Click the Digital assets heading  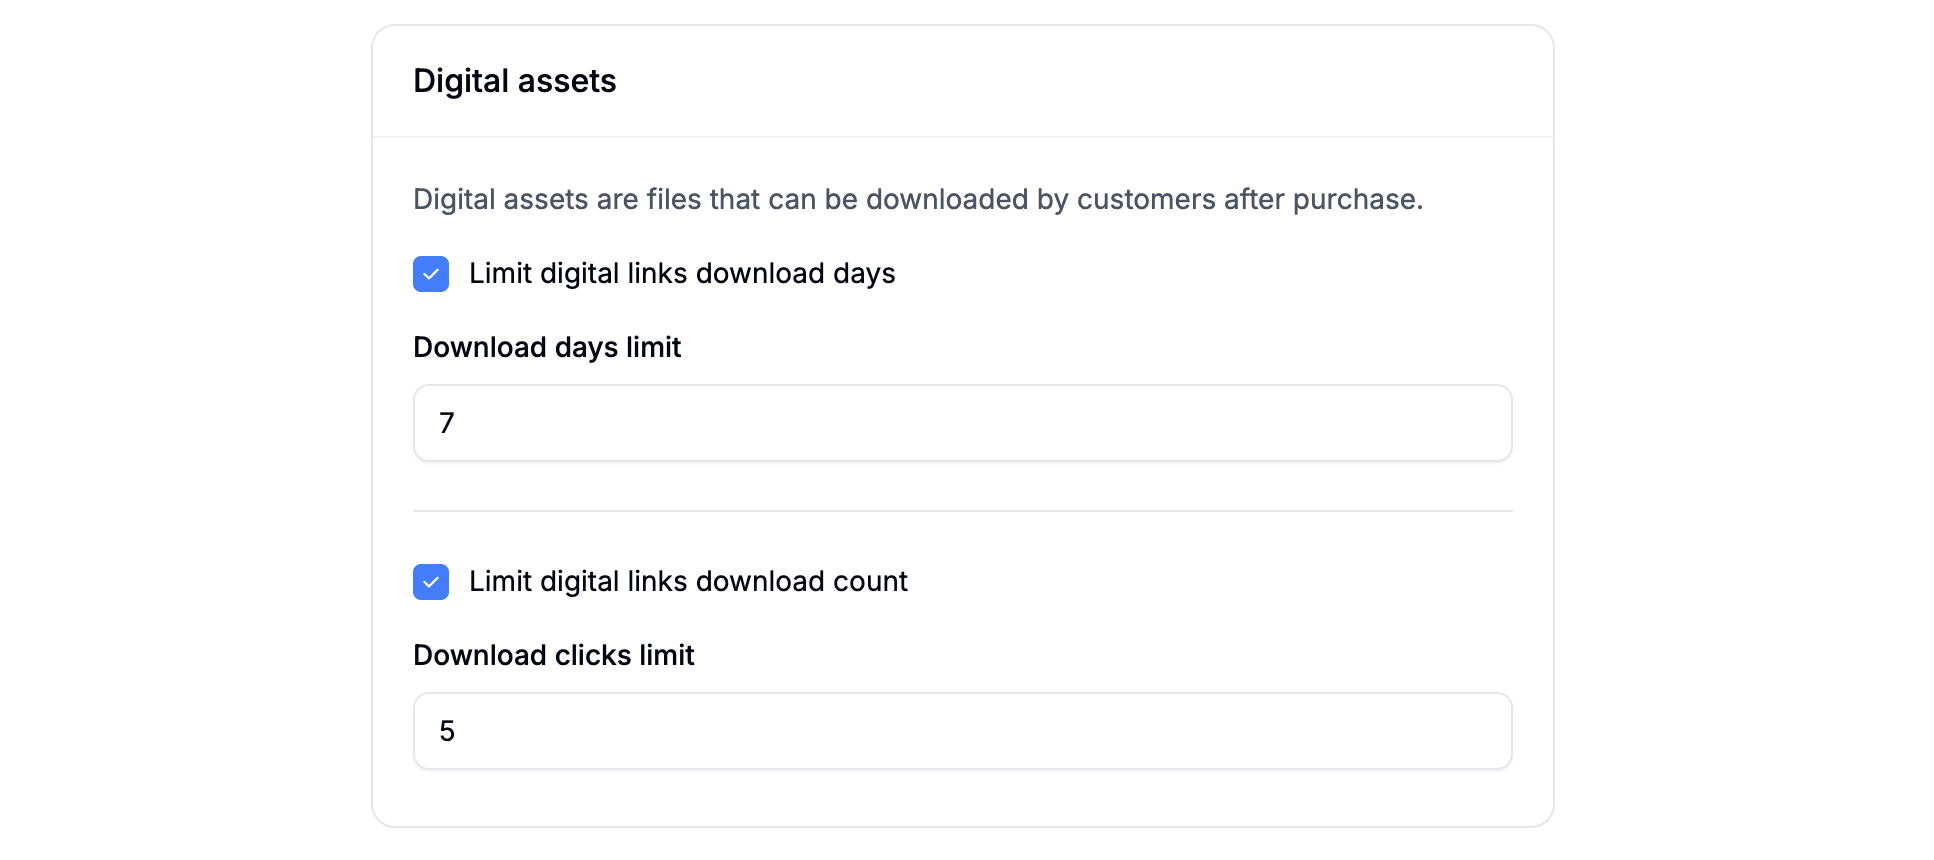click(514, 80)
